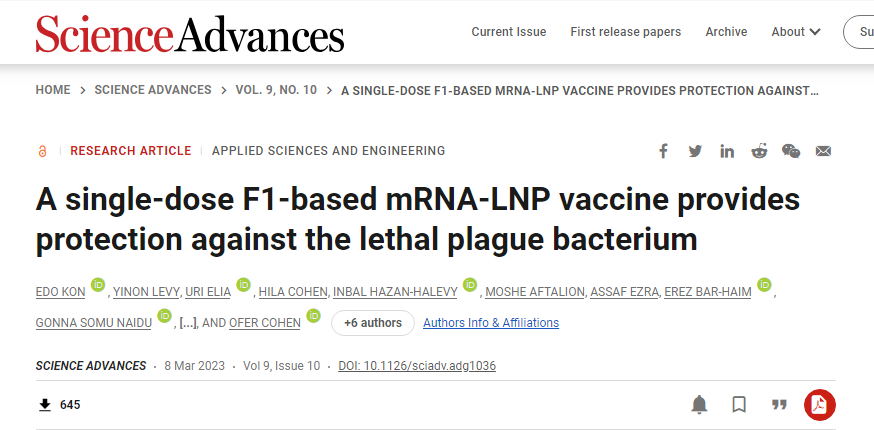Screen dimensions: 874x430
Task: Navigate to Vol. 9, No. 10 breadcrumb
Action: [x=277, y=90]
